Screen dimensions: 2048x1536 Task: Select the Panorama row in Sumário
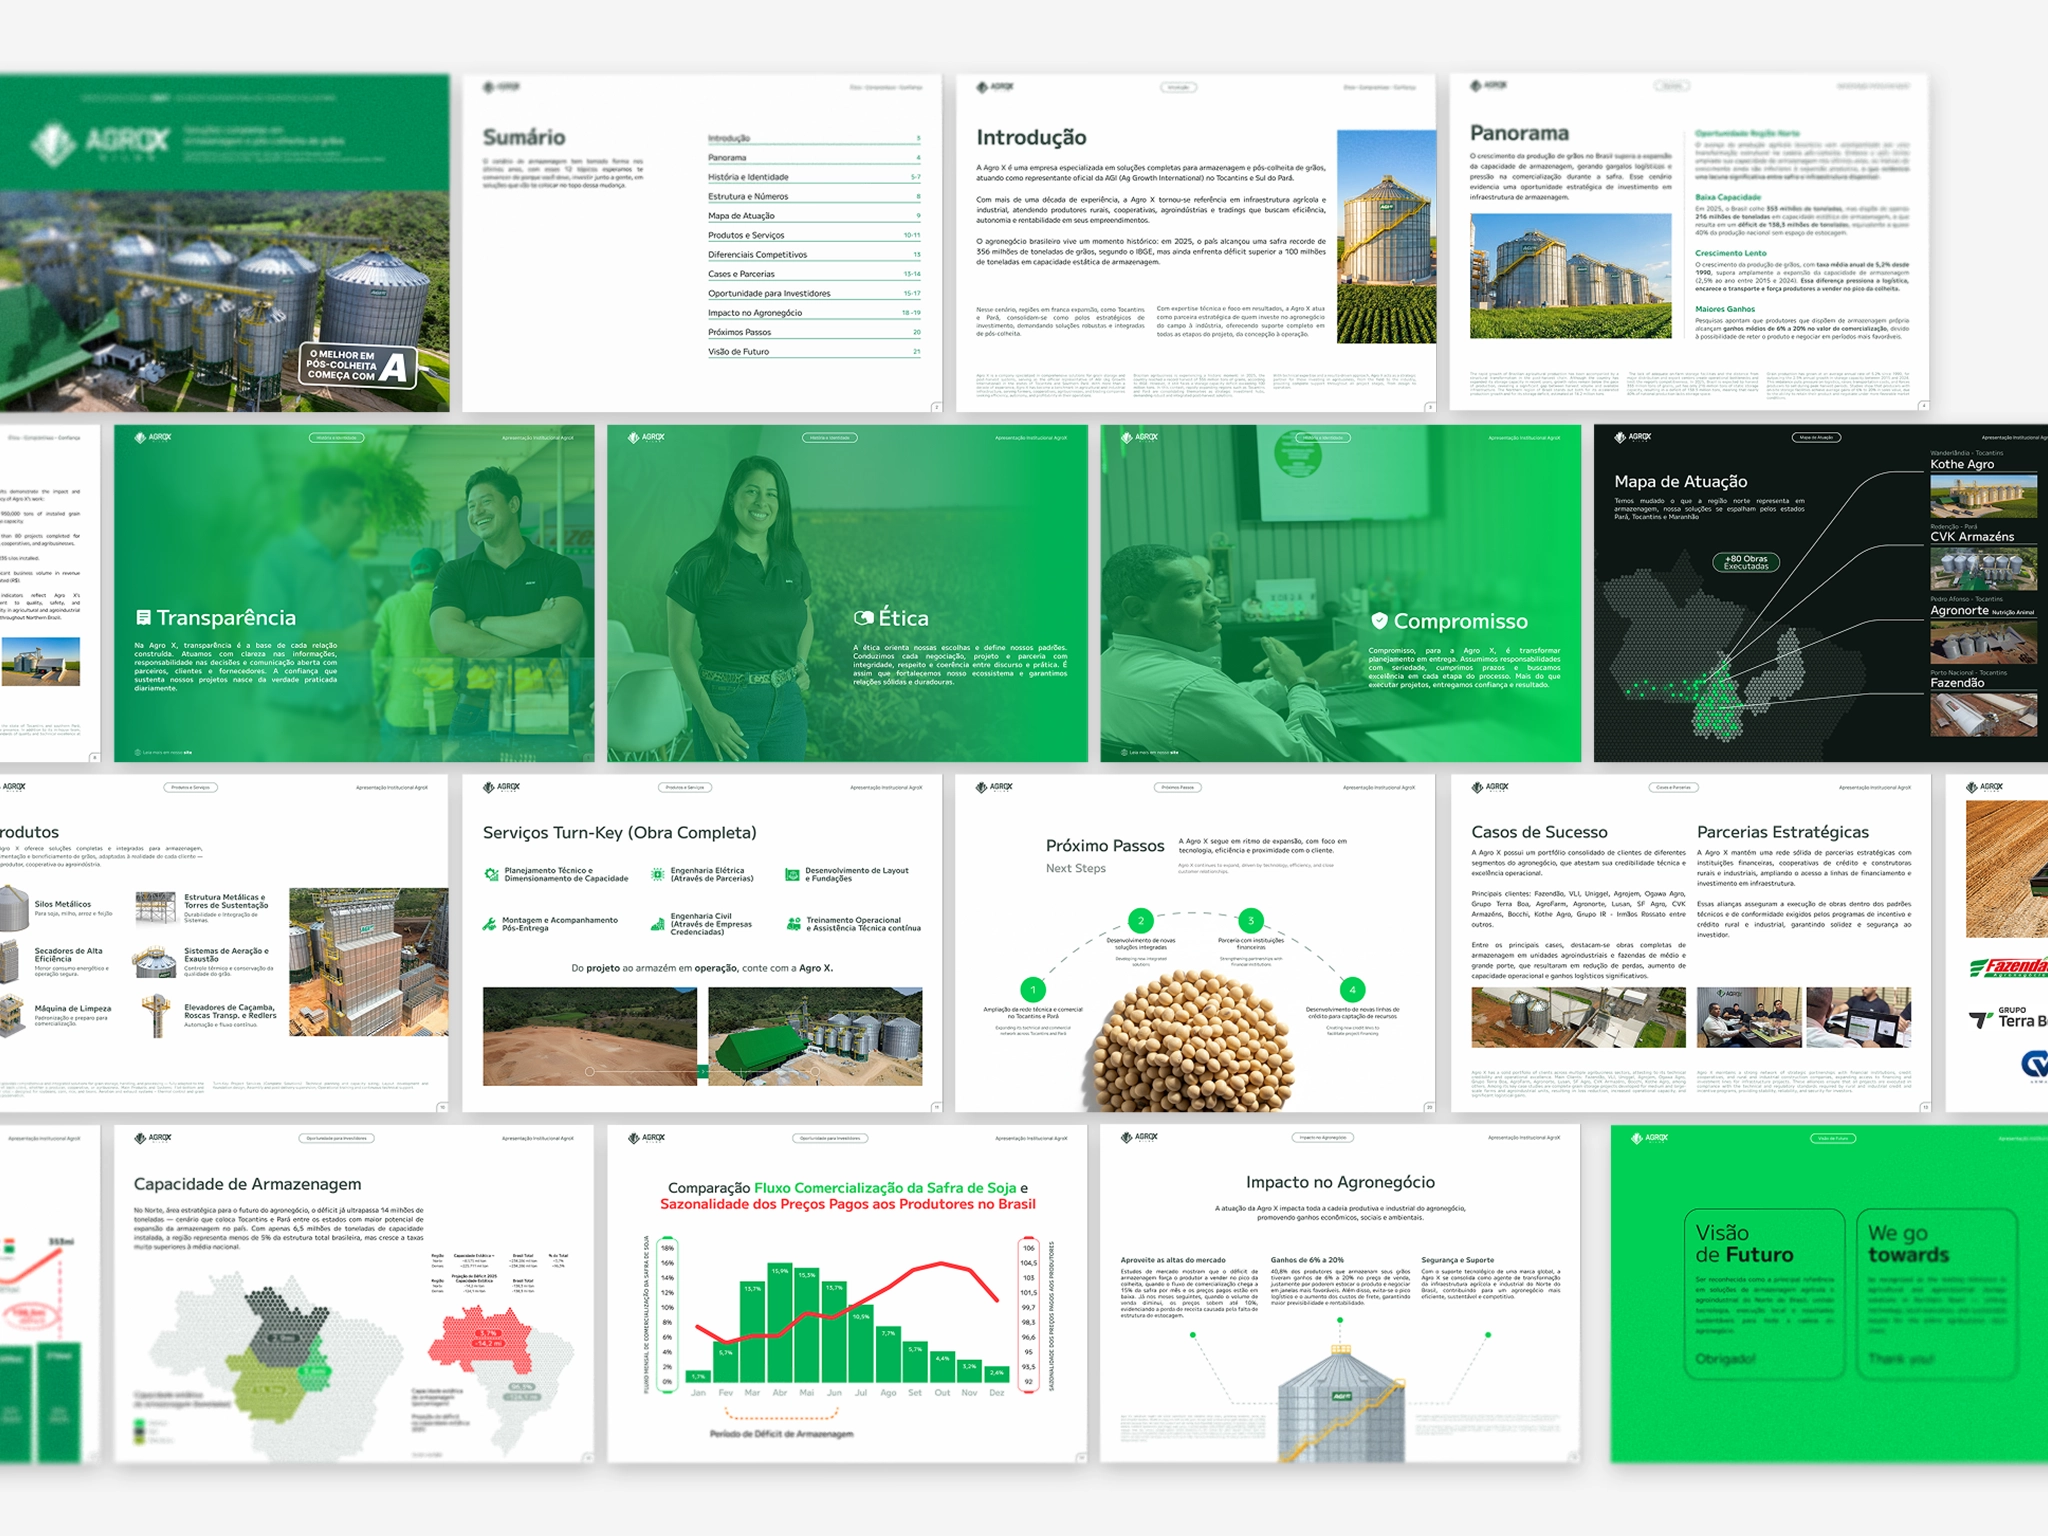point(814,157)
